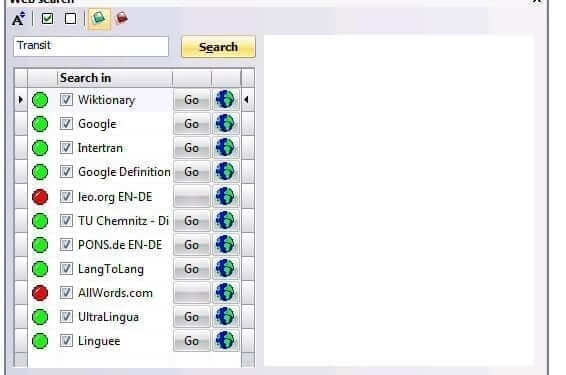
Task: Uncheck the Wiktionary checkbox
Action: pos(66,100)
